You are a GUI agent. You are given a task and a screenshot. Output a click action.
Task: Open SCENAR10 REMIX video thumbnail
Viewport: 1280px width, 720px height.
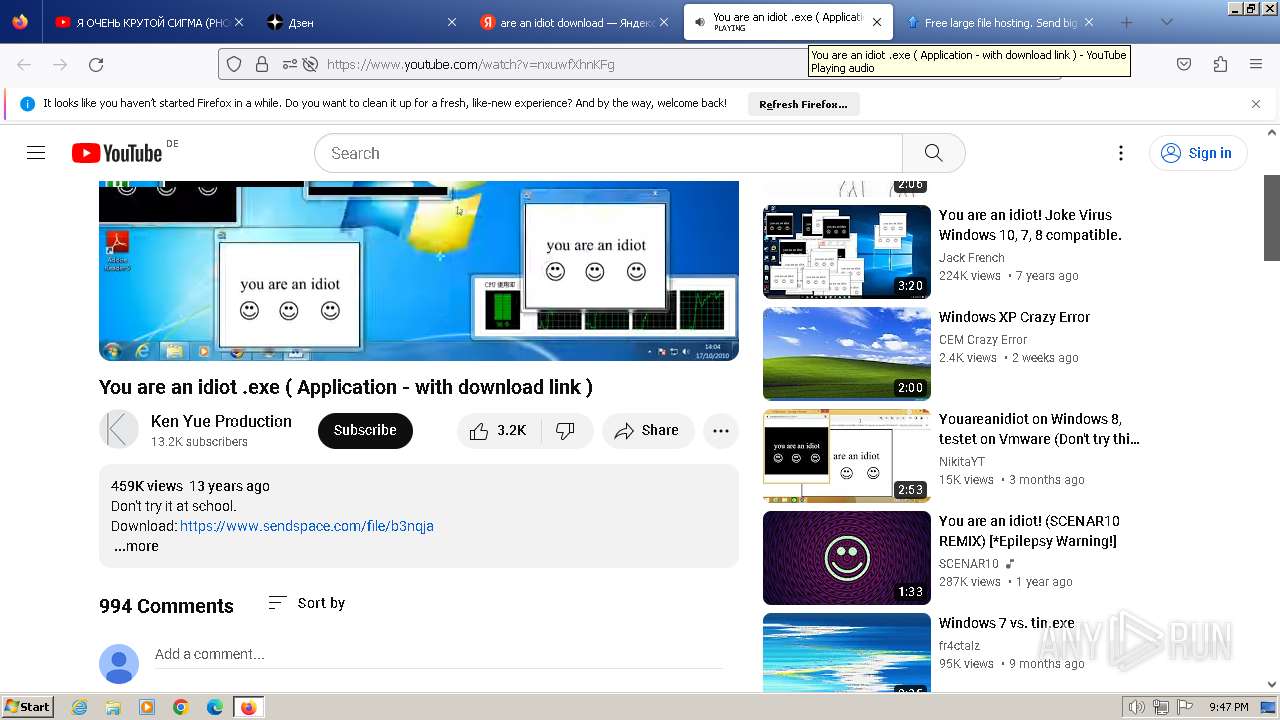[x=847, y=558]
